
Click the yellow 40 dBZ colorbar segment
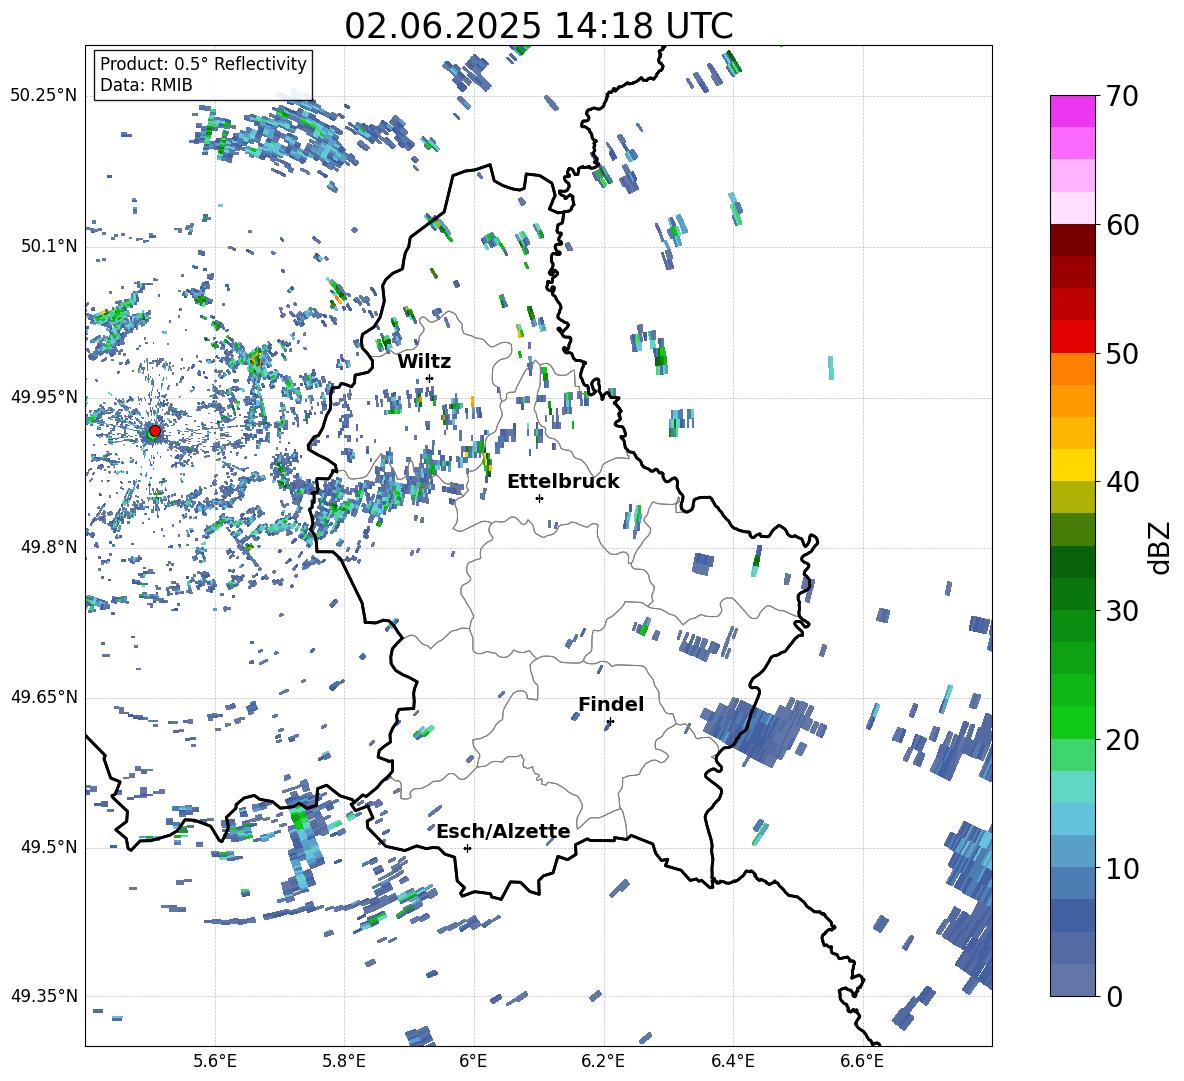[1072, 465]
